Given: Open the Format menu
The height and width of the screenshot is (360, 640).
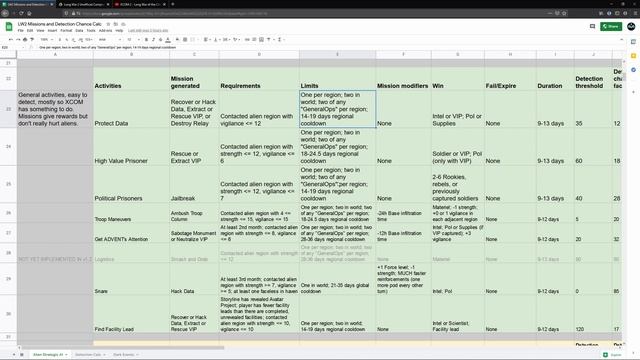Looking at the screenshot, I should [x=66, y=31].
